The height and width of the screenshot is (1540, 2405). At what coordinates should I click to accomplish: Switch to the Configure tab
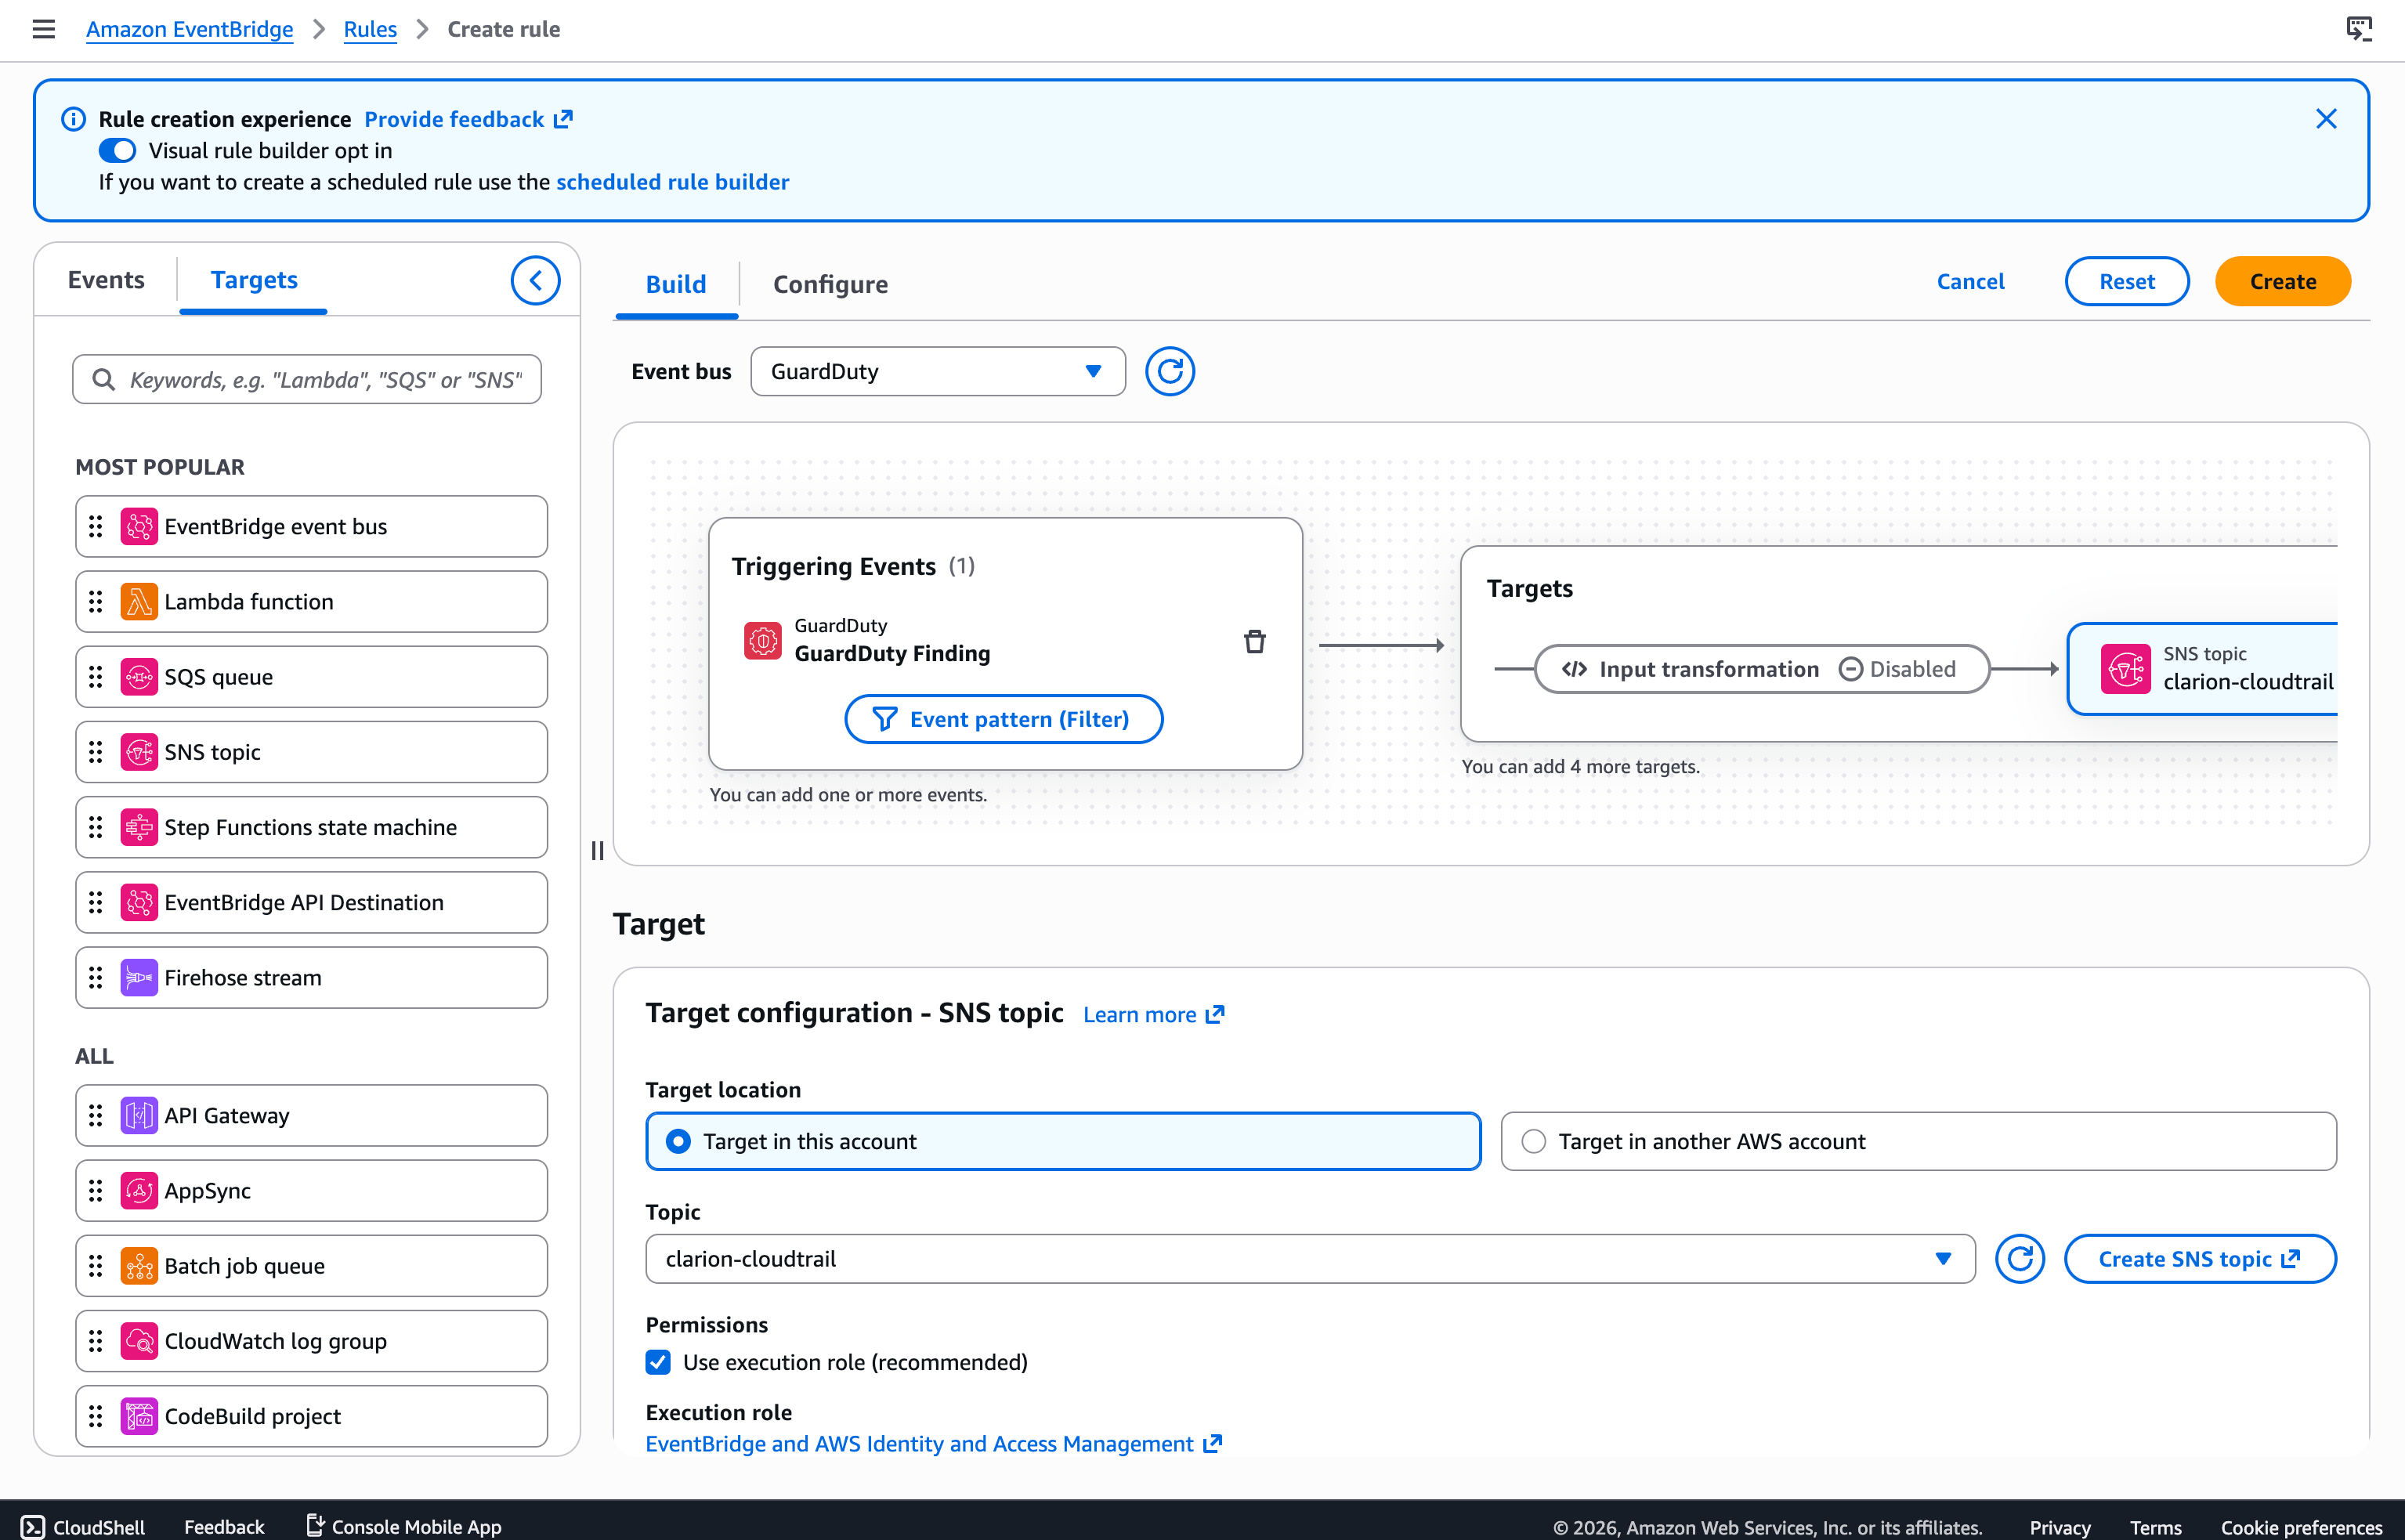[830, 284]
